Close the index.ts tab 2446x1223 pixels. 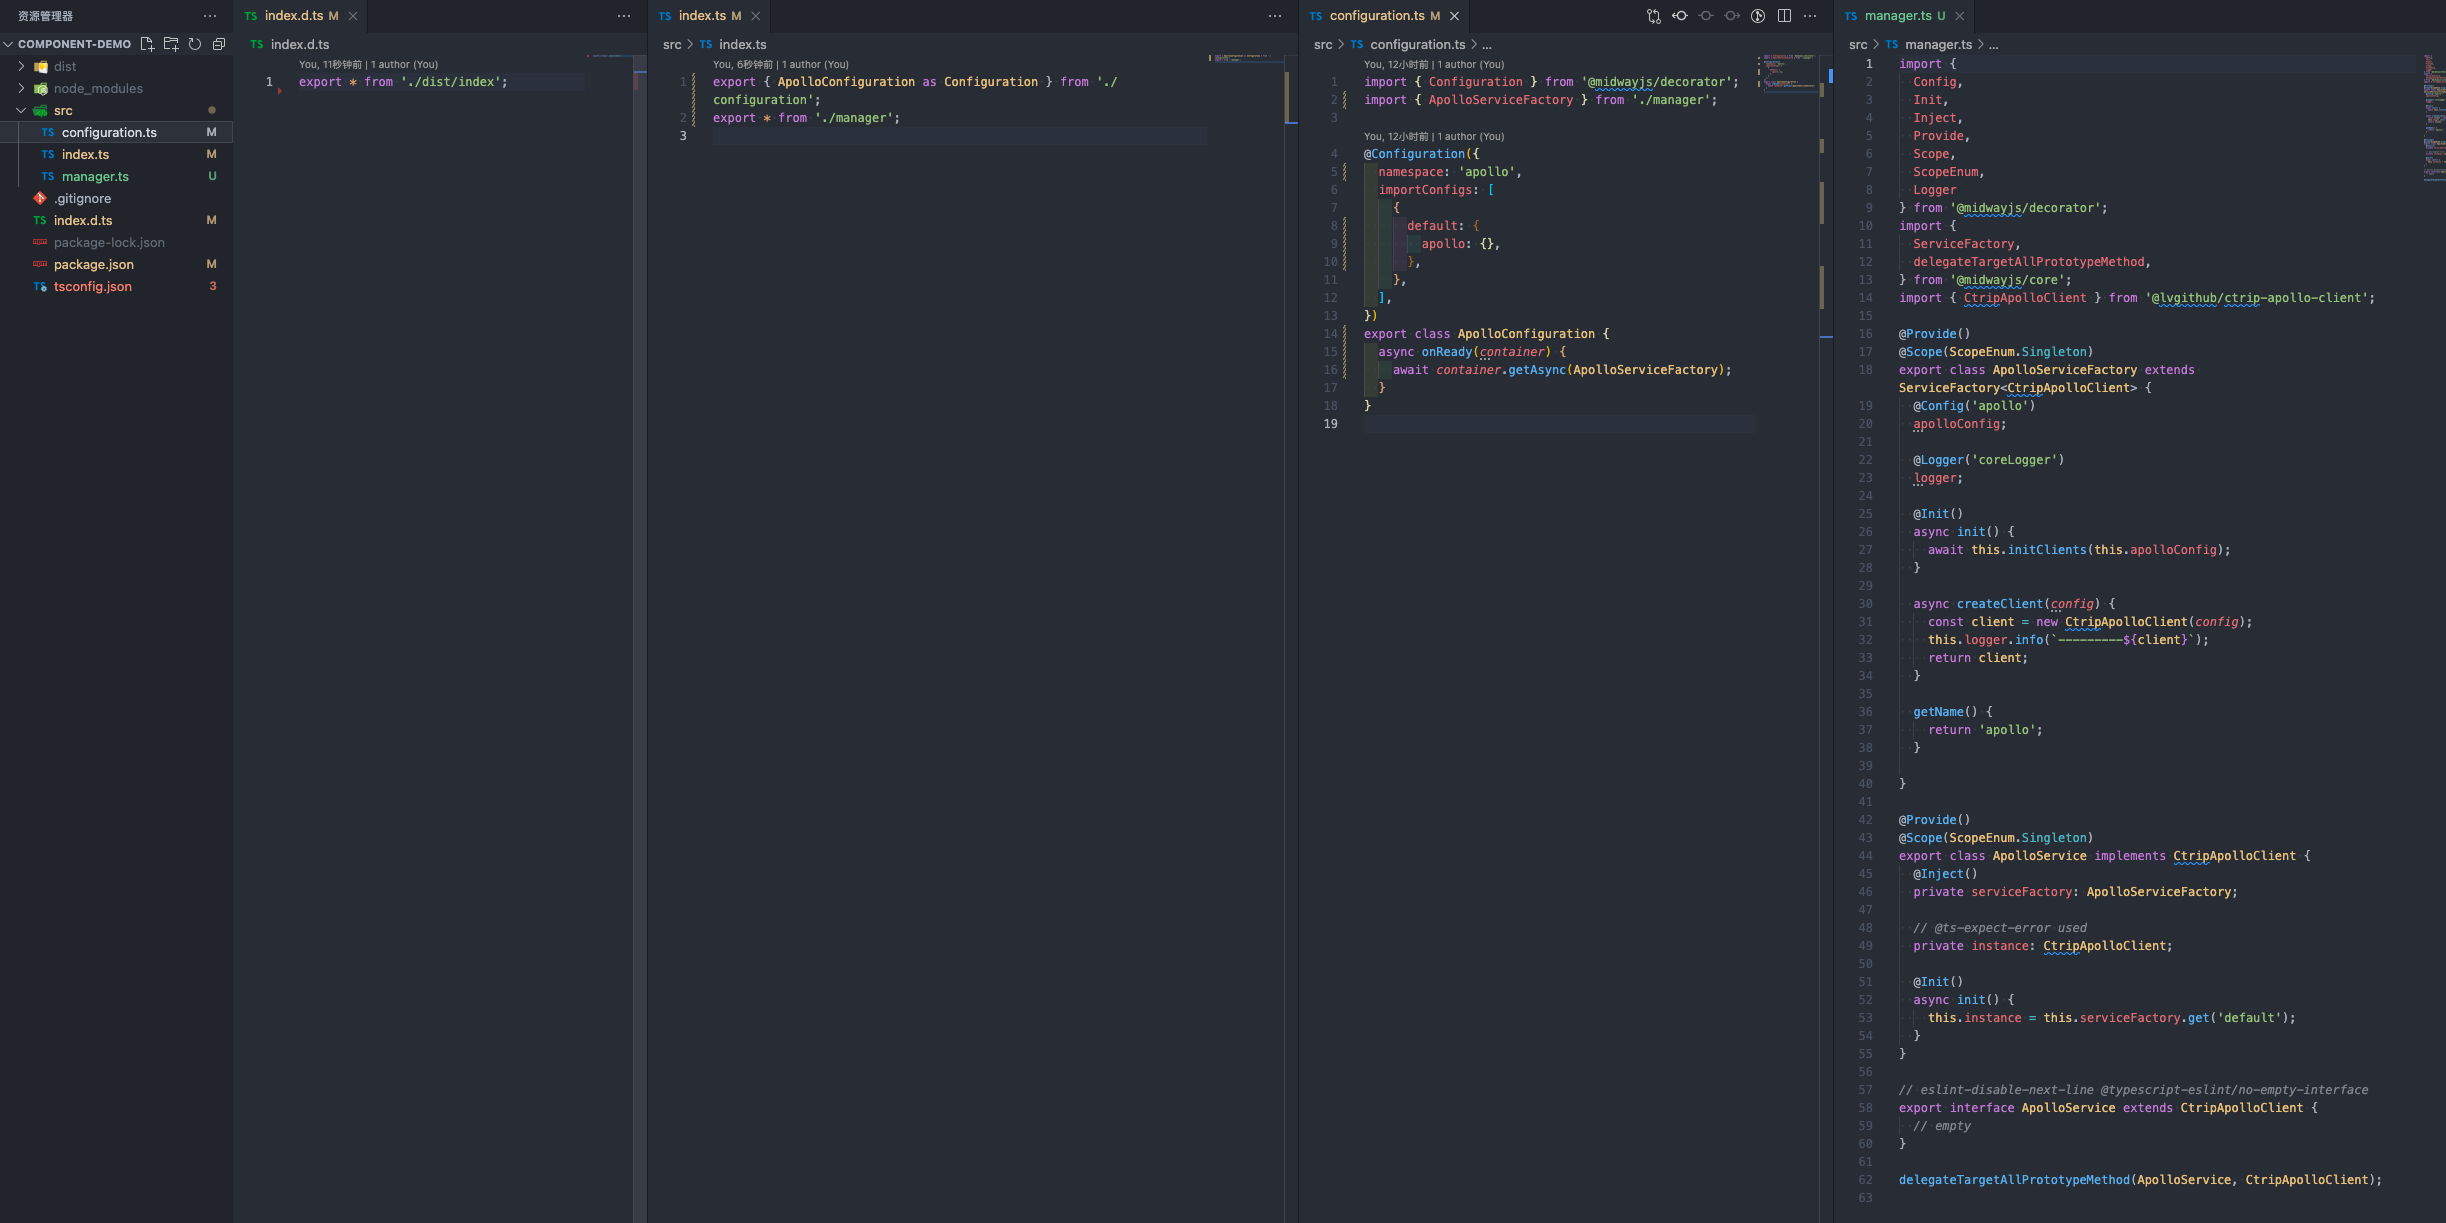pyautogui.click(x=756, y=16)
